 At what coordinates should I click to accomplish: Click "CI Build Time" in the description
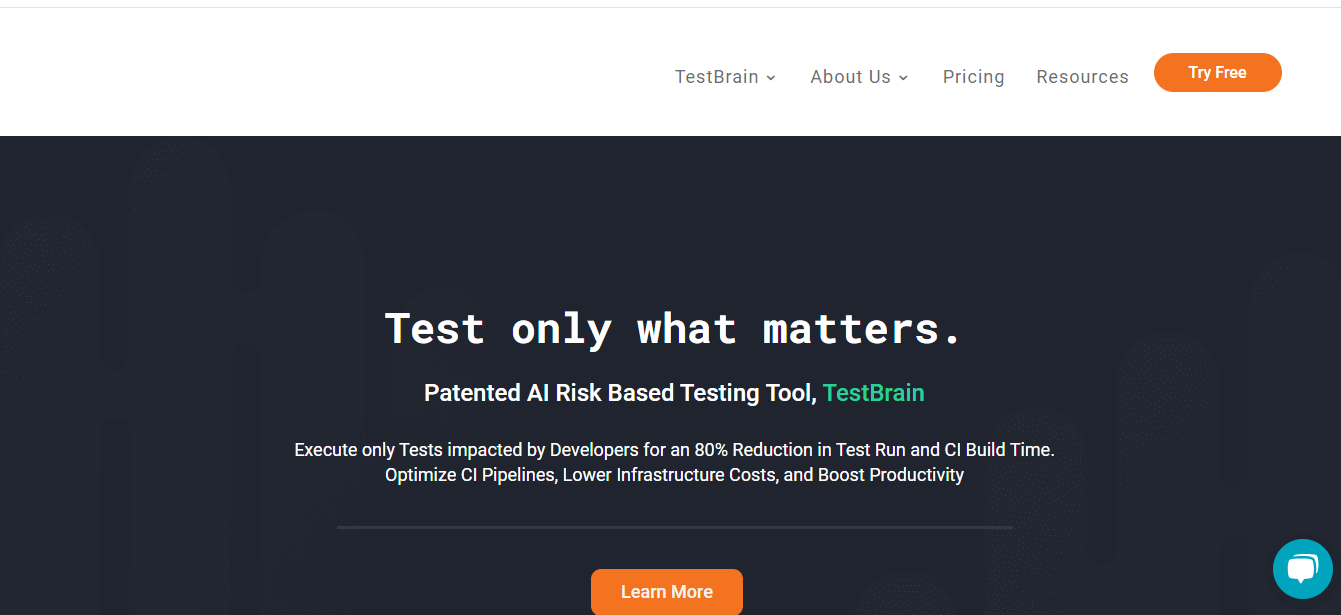(x=997, y=450)
